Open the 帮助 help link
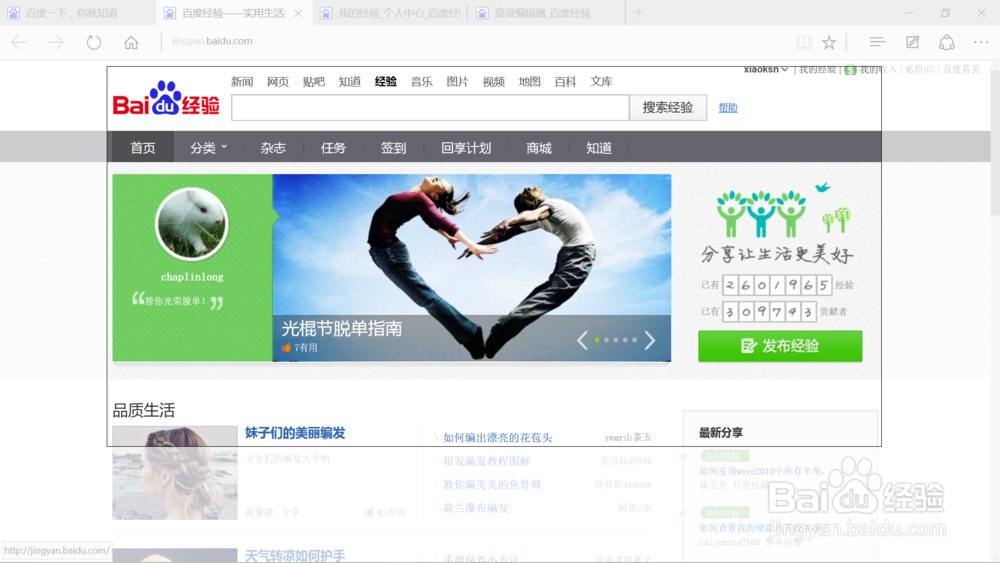The width and height of the screenshot is (1000, 563). tap(728, 107)
